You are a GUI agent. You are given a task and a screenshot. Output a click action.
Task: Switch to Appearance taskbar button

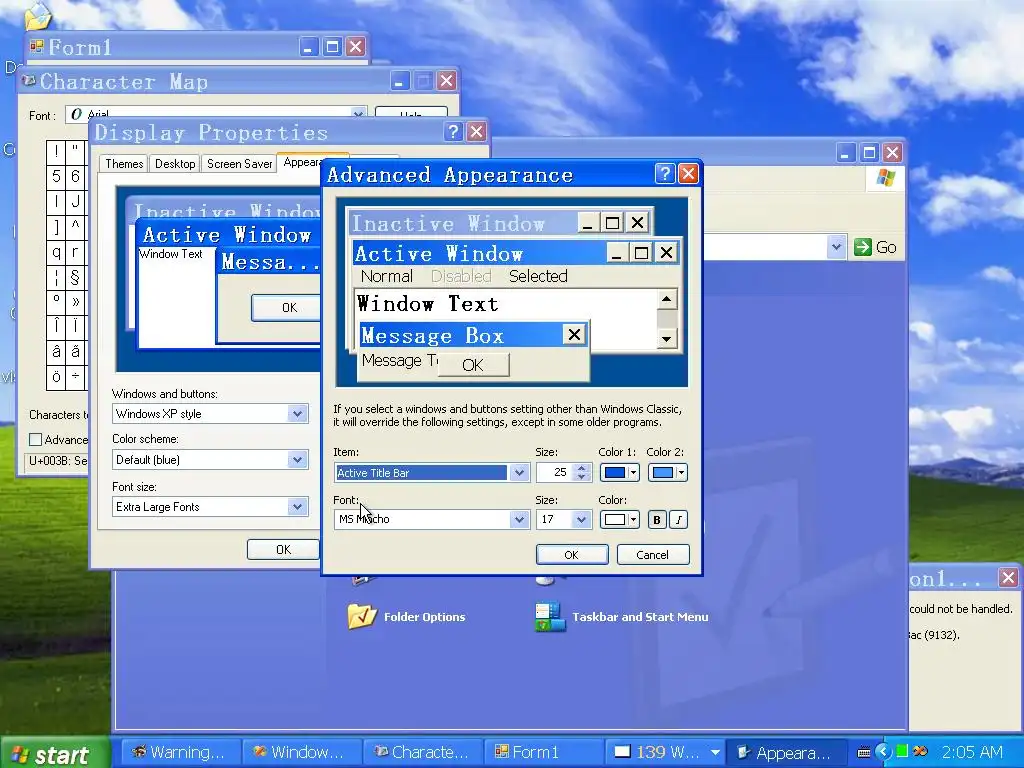click(786, 752)
